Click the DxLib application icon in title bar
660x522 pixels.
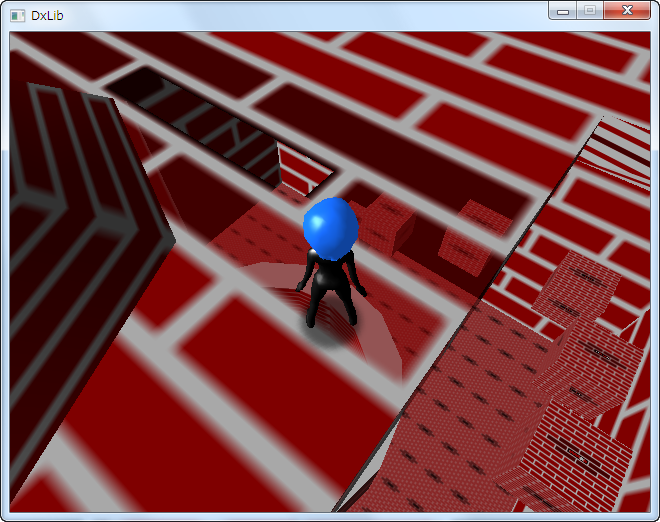pos(17,16)
